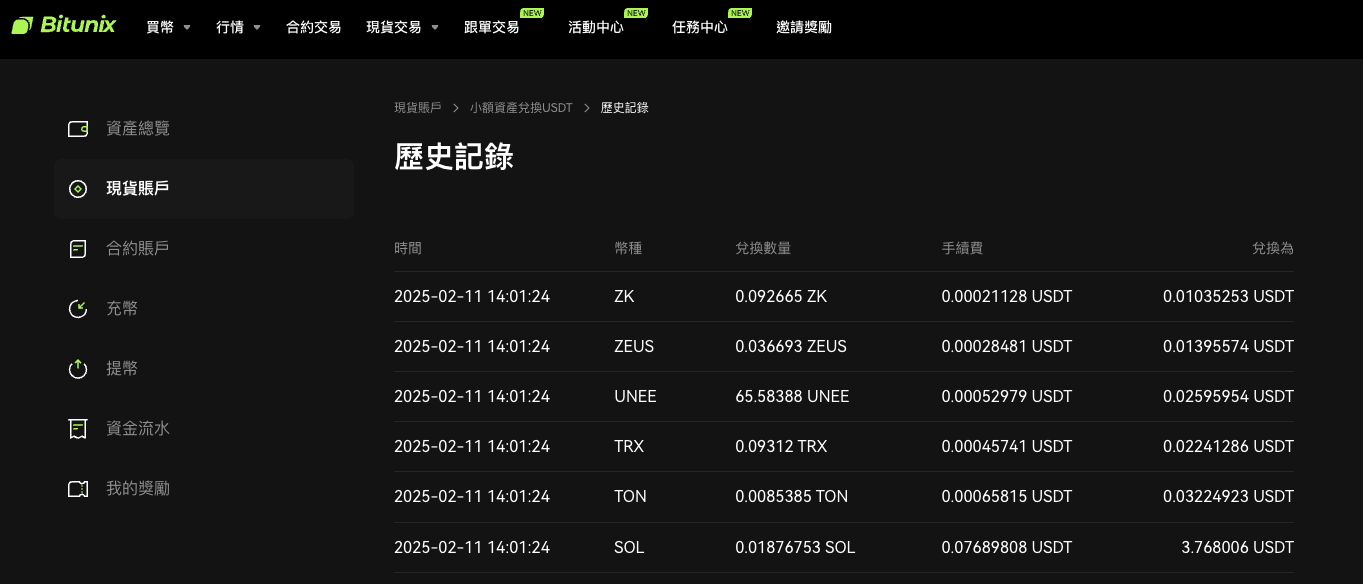
Task: Click the 手續費 column header
Action: tap(962, 248)
